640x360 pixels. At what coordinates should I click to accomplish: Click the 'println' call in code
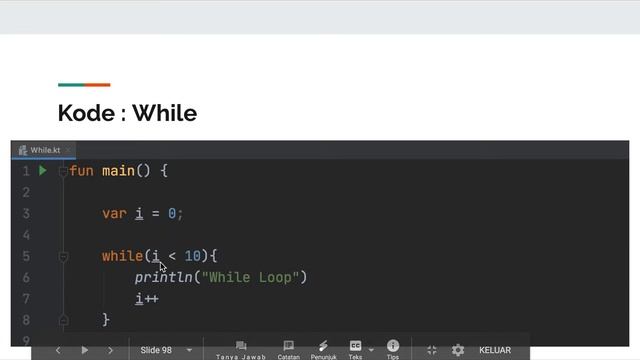tap(163, 278)
